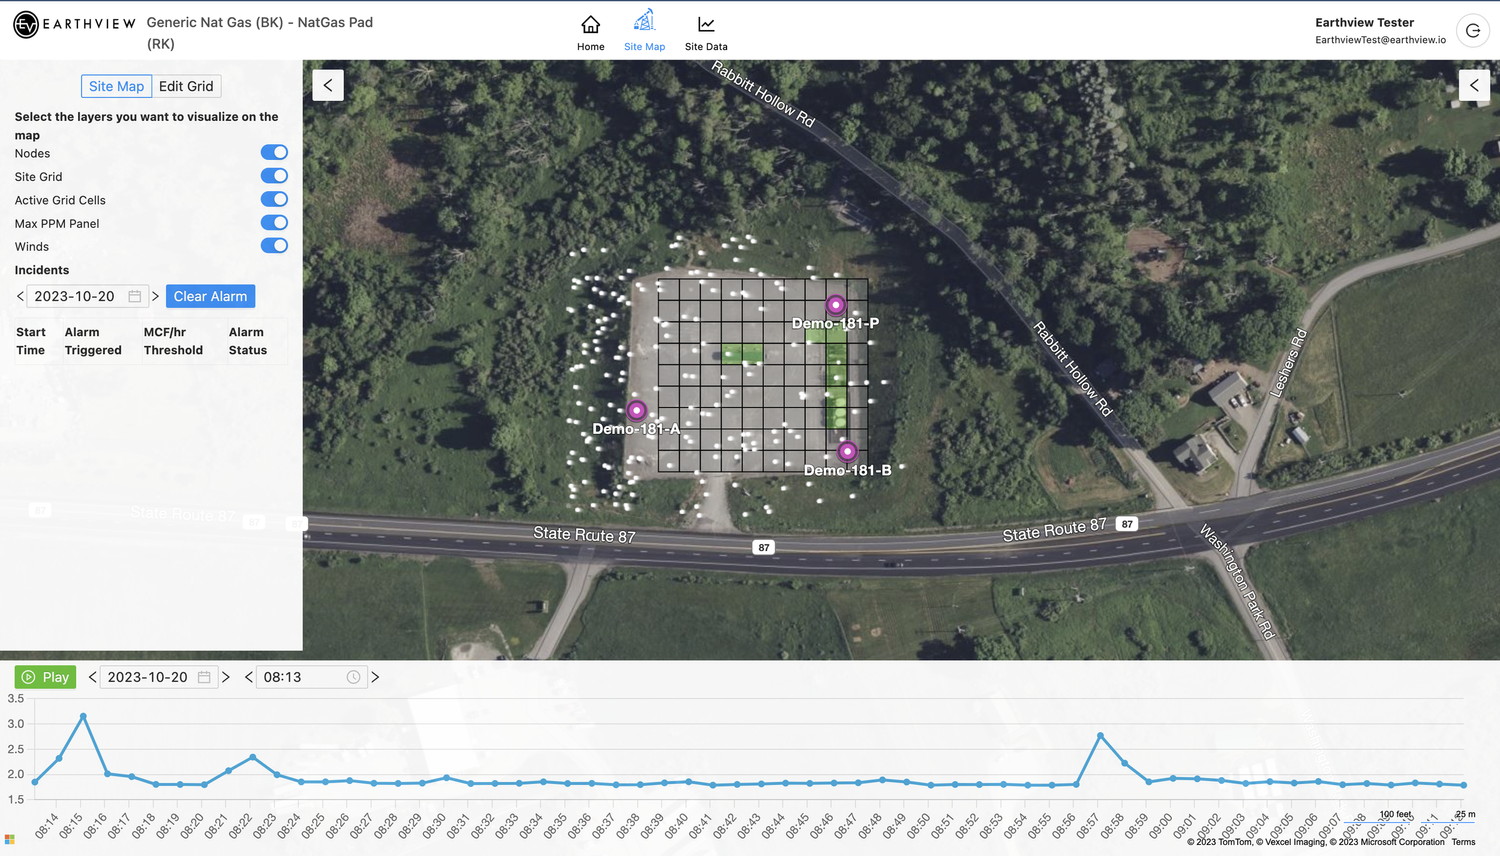
Task: Select the Site Map tab
Action: pos(116,86)
